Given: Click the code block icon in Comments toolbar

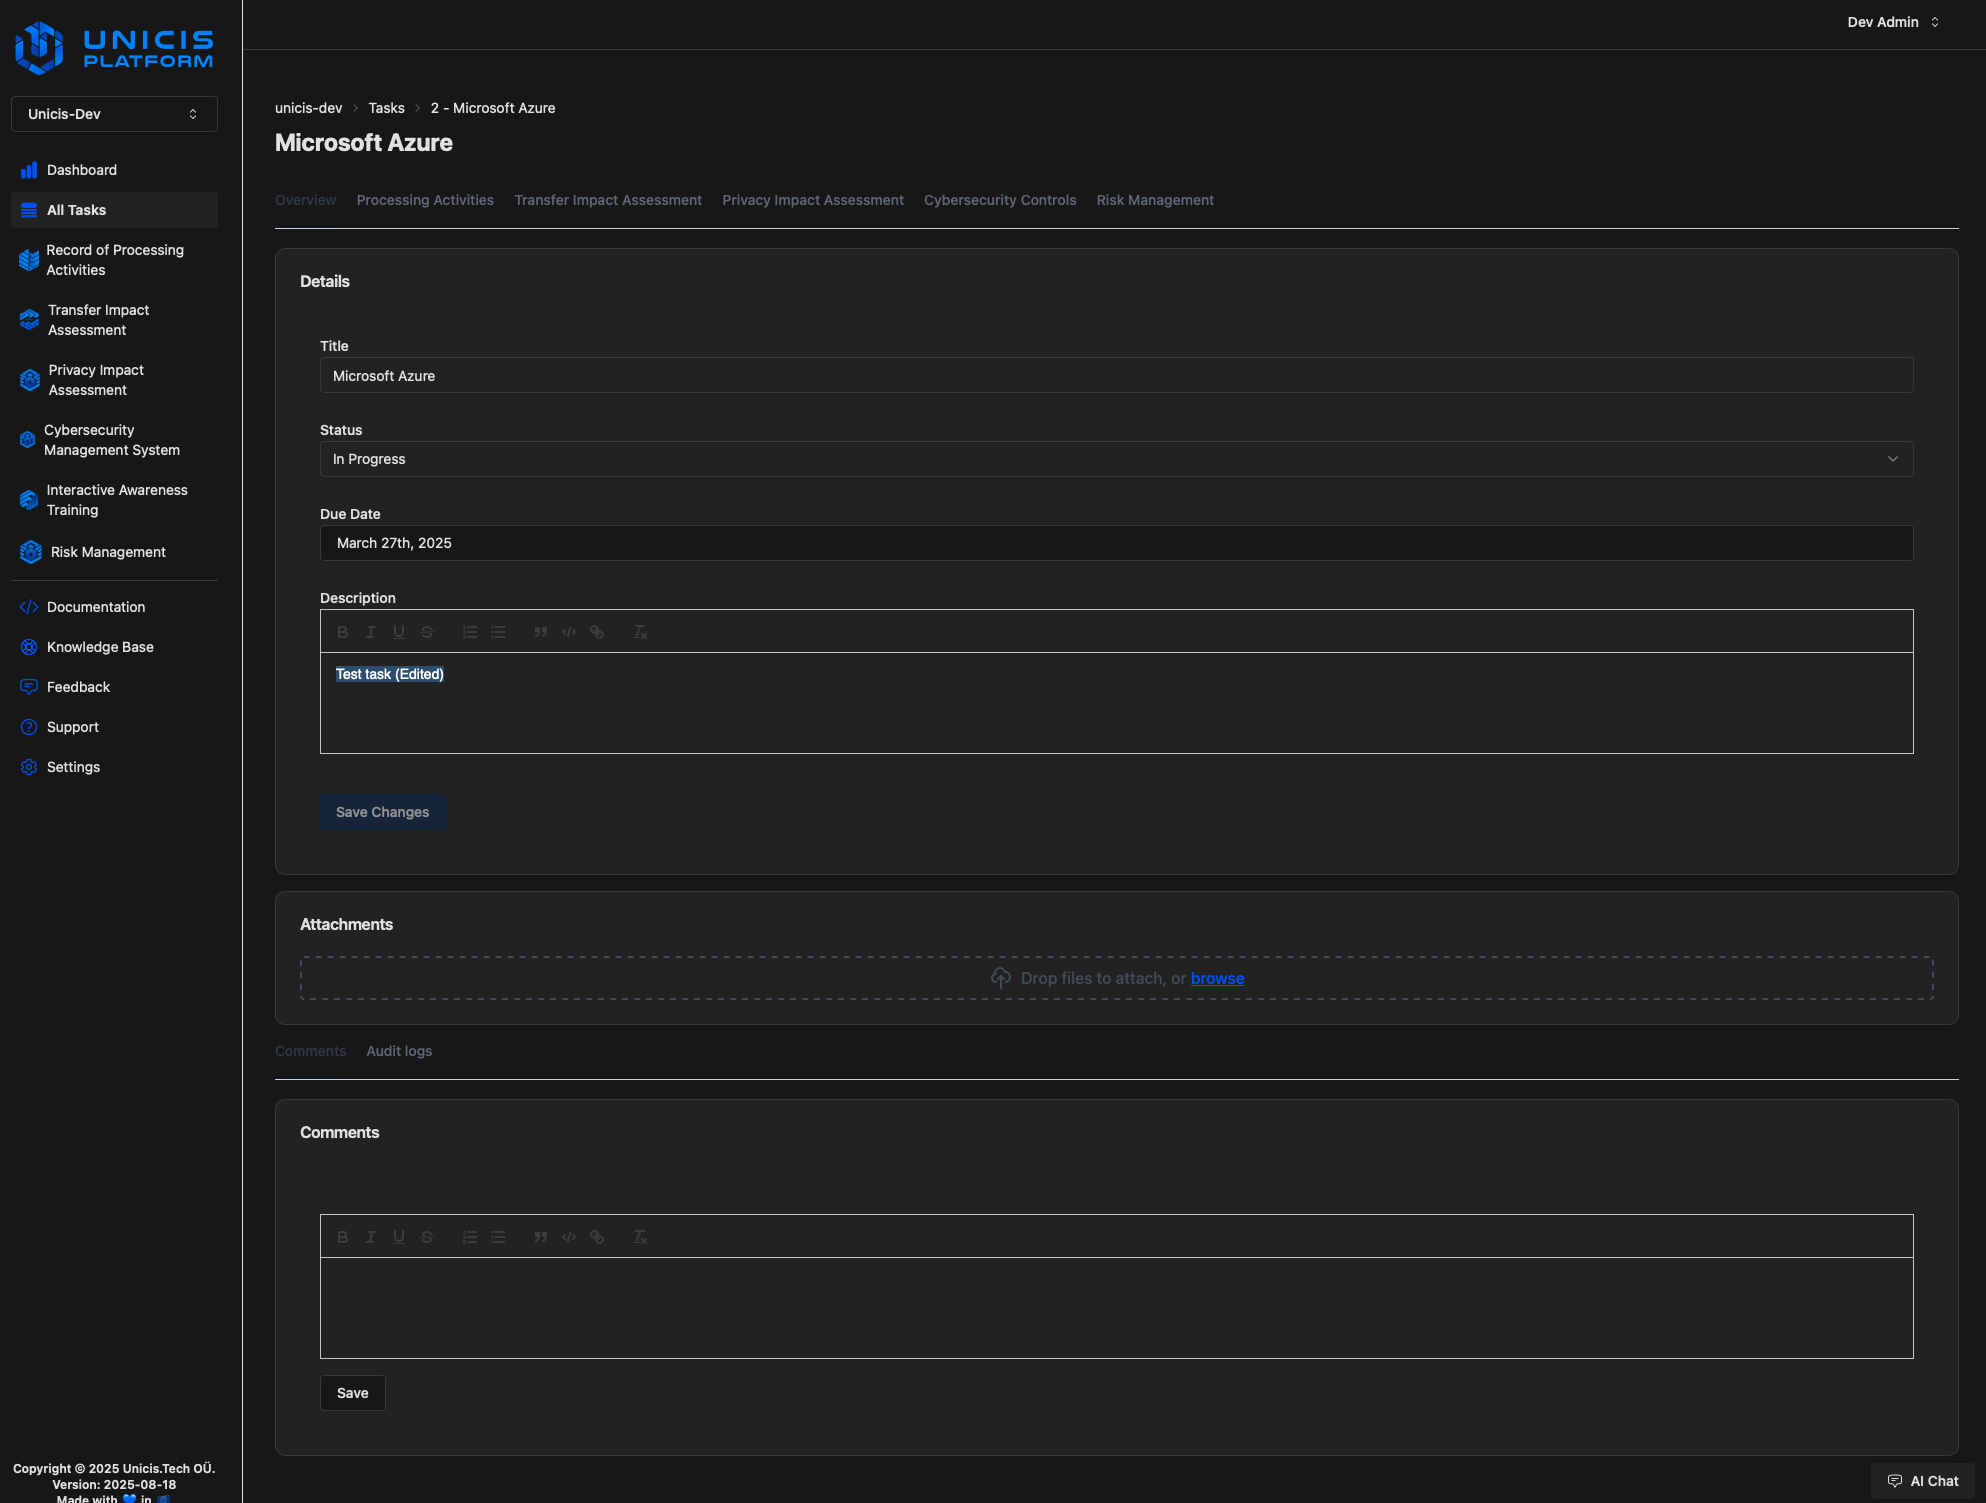Looking at the screenshot, I should coord(569,1237).
